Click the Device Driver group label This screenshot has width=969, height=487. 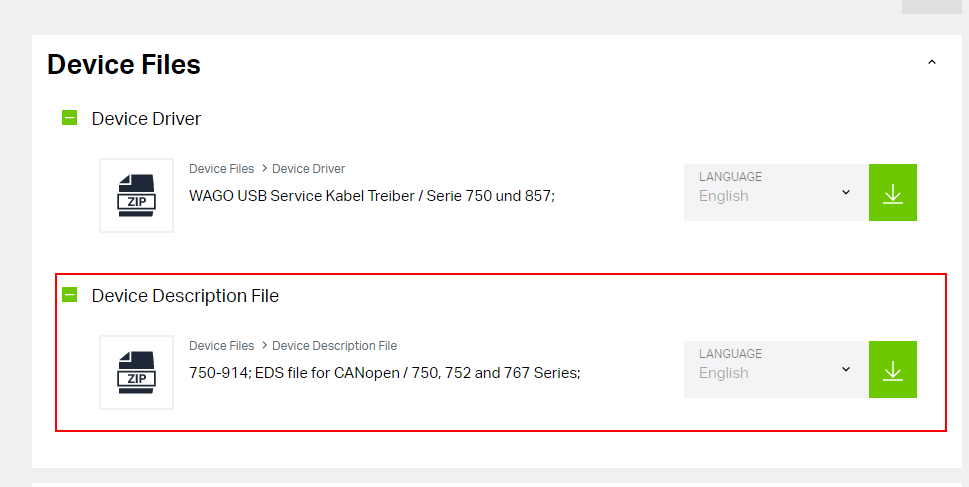(x=146, y=118)
